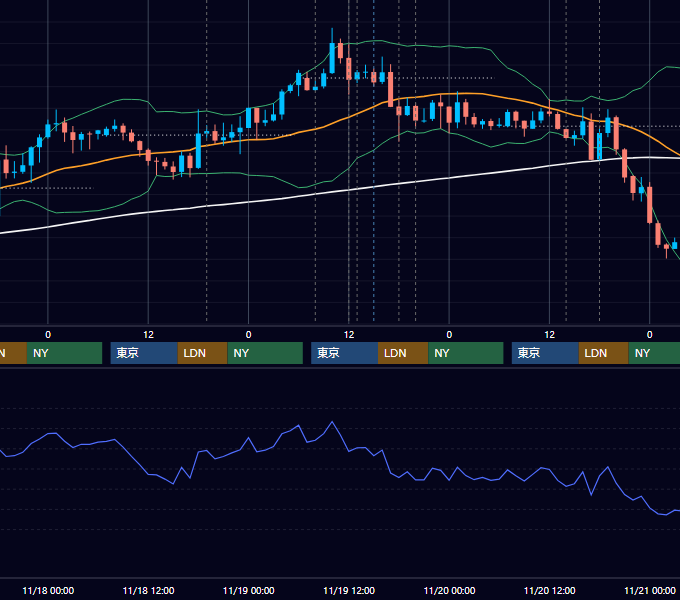Screen dimensions: 680x600
Task: Select NY session block spanning 11/21 00:00
Action: 654,353
